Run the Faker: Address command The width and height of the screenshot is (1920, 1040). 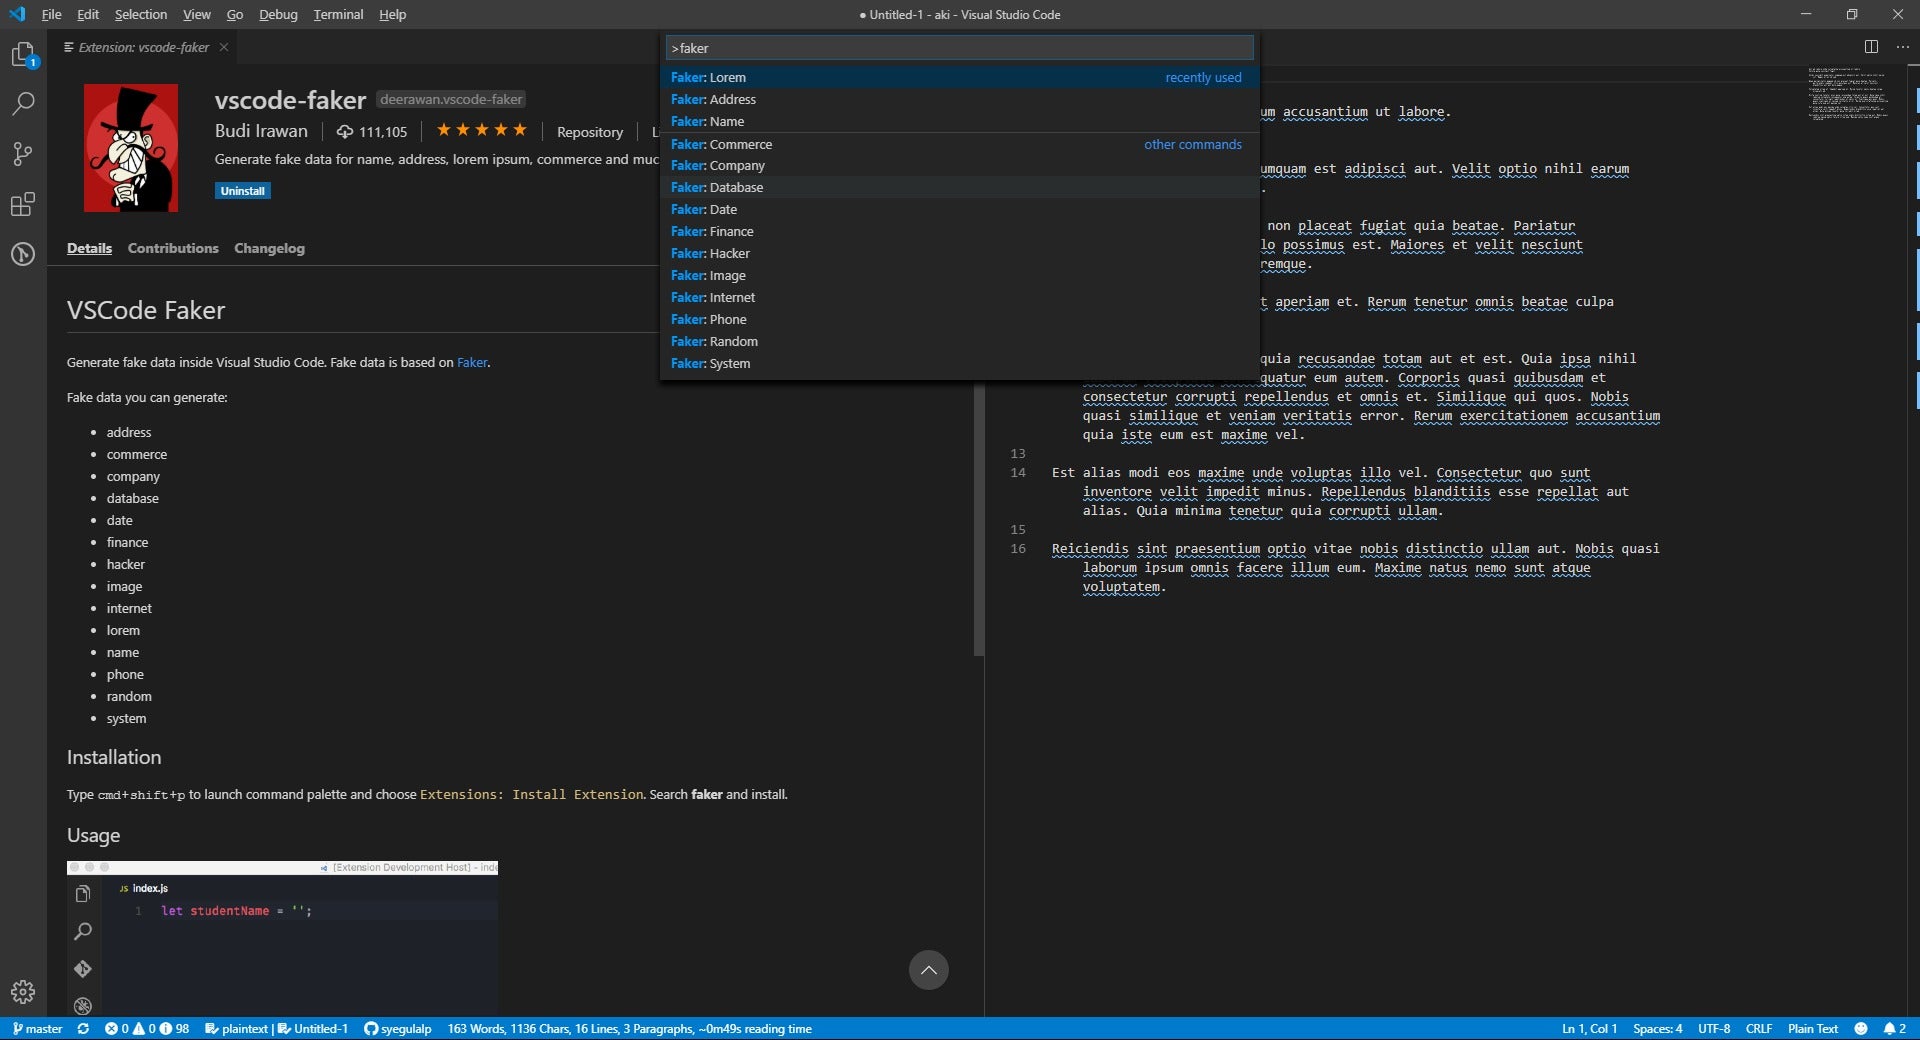959,99
